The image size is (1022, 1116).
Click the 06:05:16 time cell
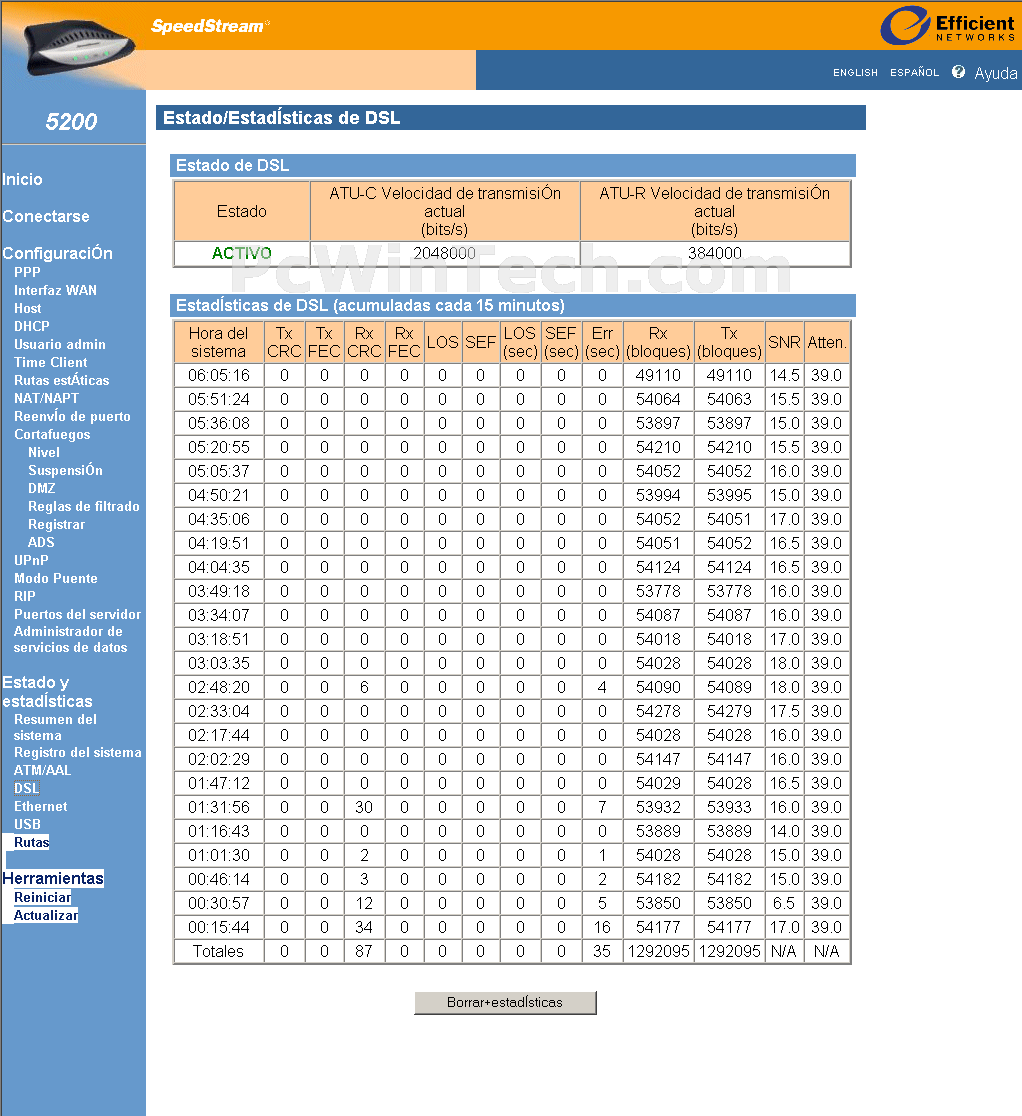click(218, 375)
